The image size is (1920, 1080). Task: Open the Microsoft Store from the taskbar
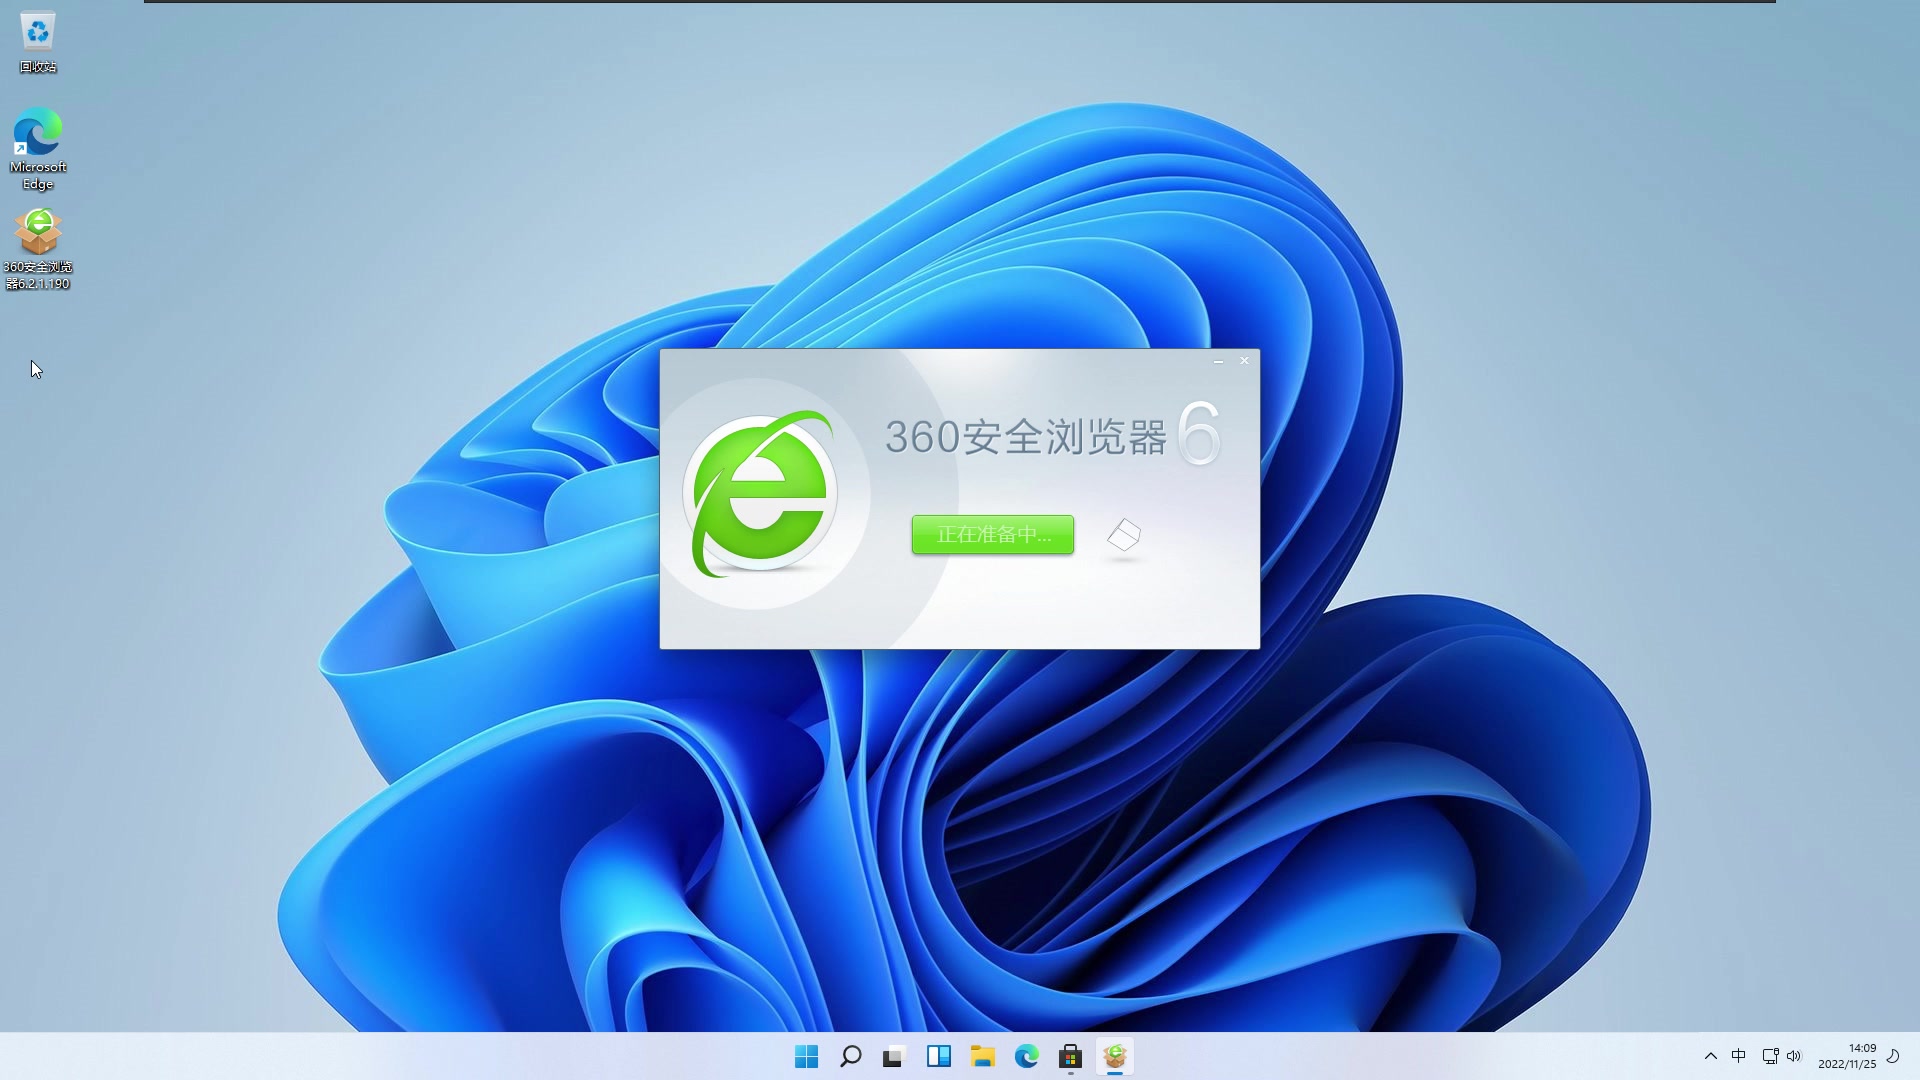coord(1070,1055)
